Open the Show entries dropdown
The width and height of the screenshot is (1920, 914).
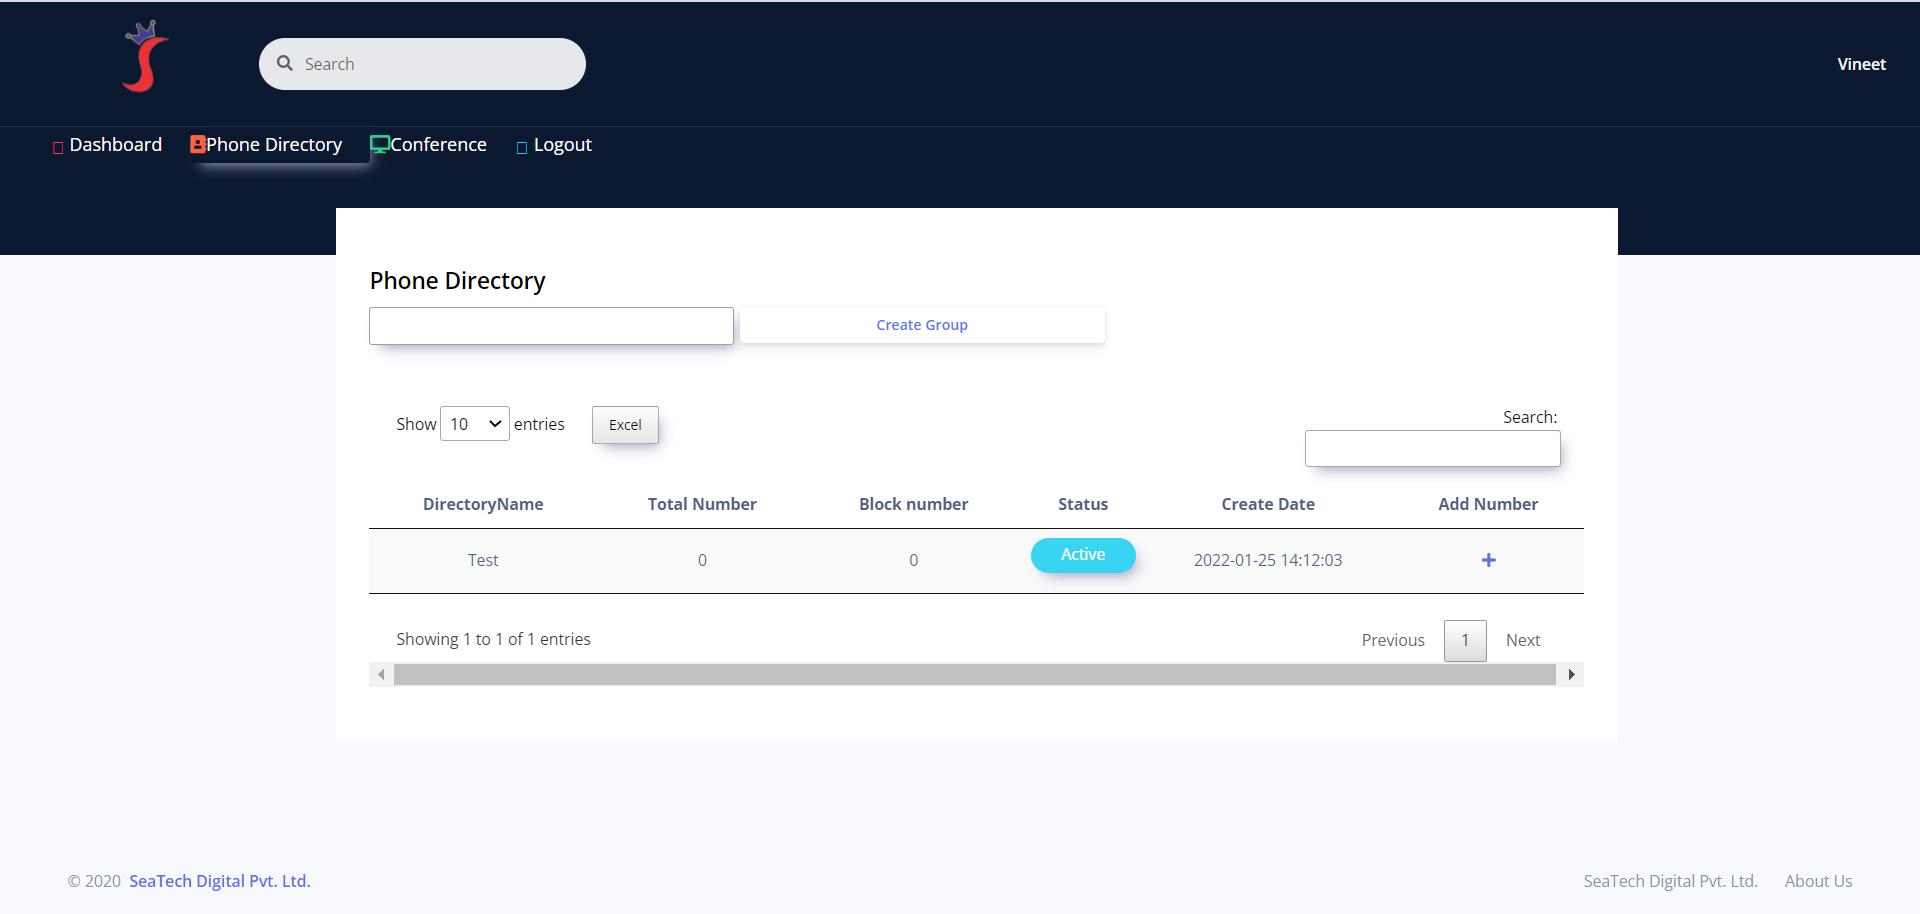tap(475, 424)
